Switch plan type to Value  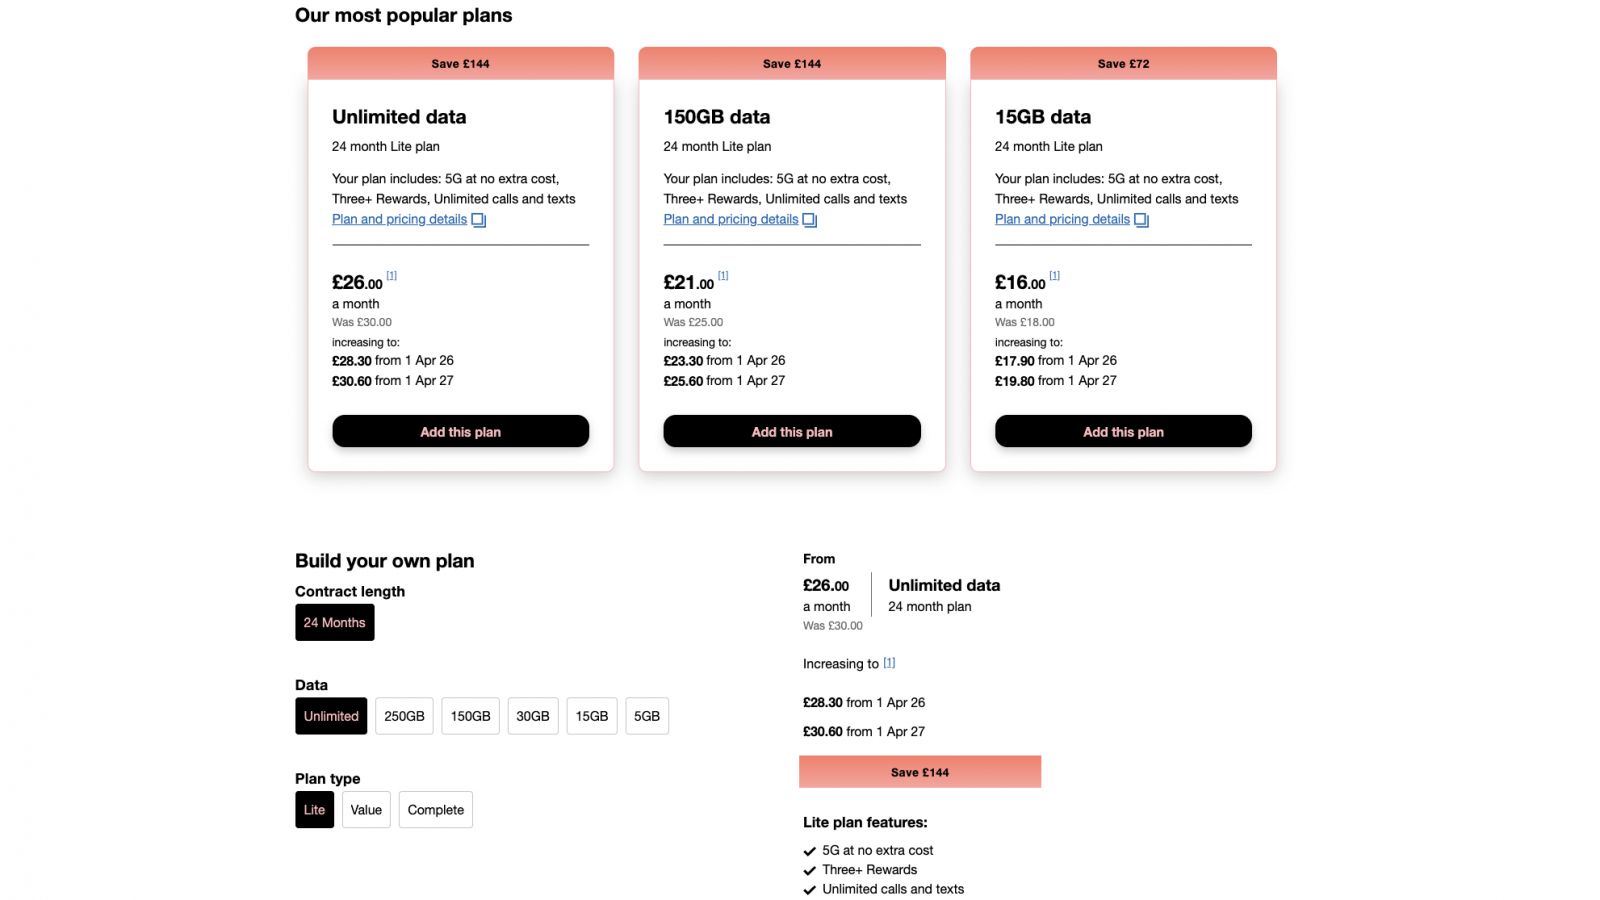pos(366,810)
